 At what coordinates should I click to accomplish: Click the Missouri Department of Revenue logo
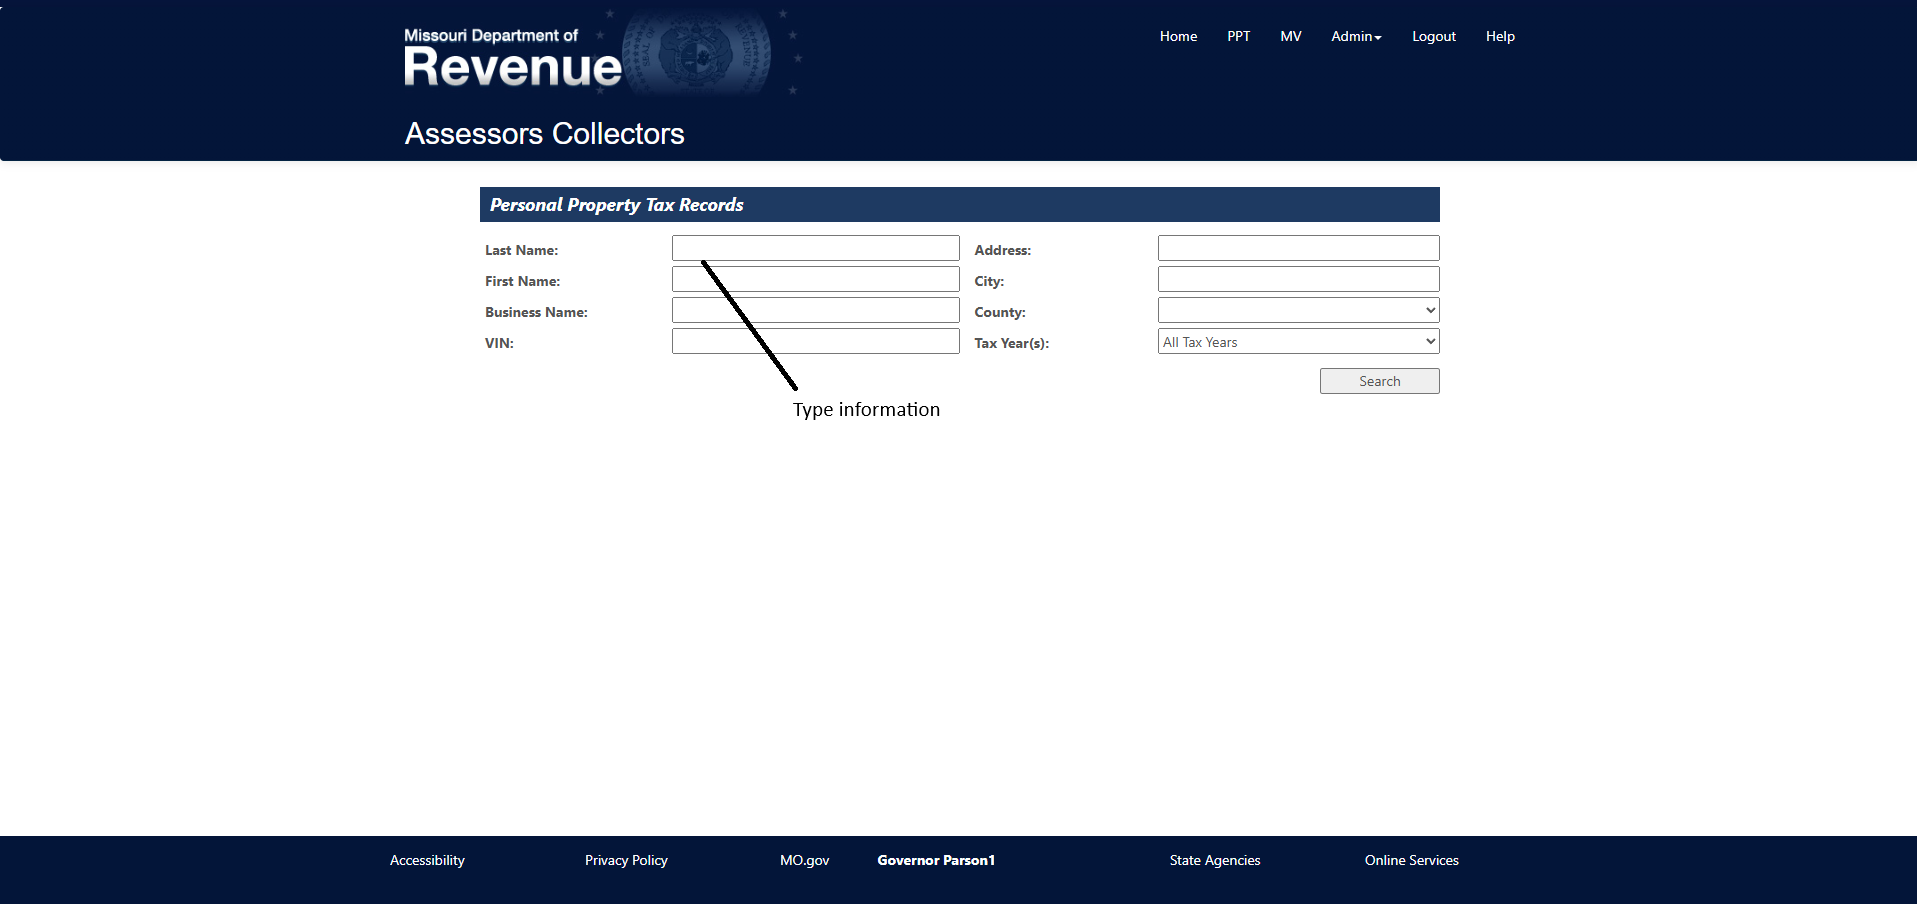pos(513,58)
